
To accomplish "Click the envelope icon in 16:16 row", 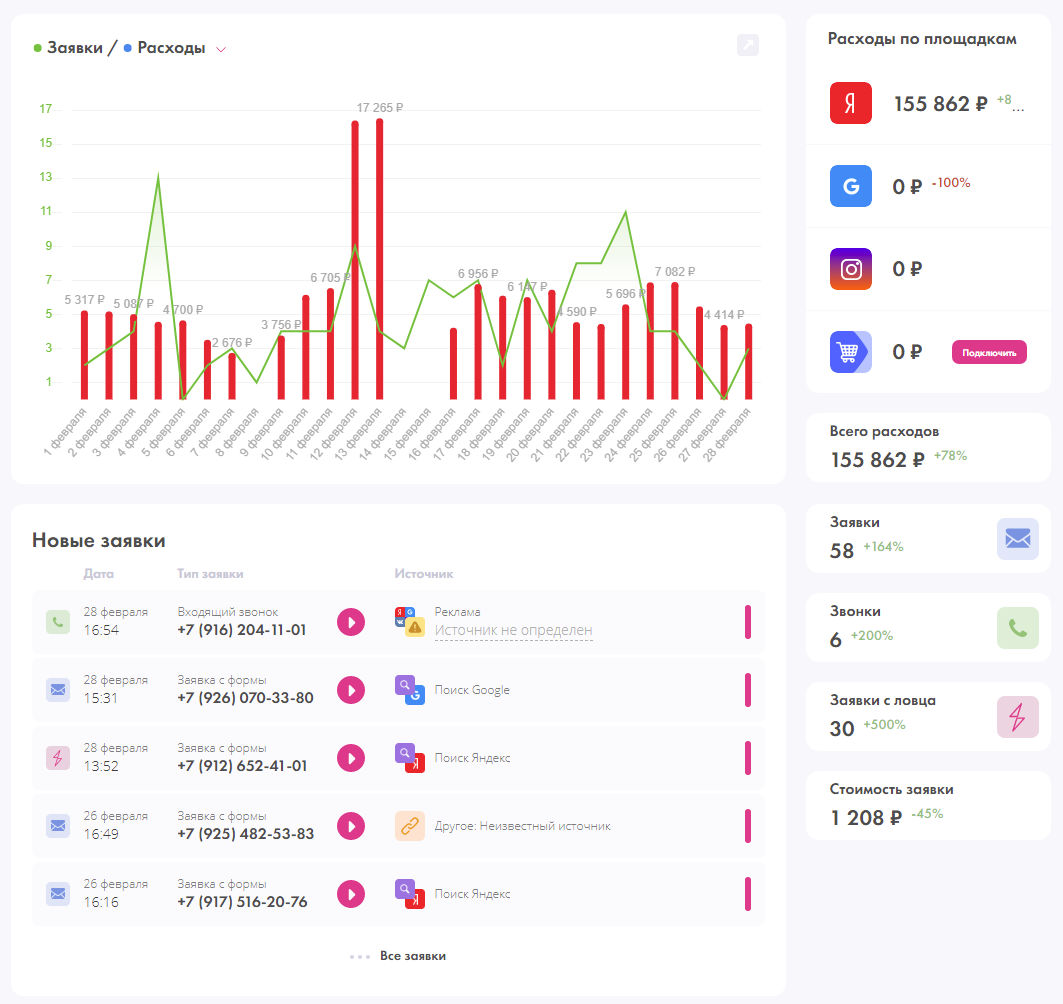I will coord(58,893).
